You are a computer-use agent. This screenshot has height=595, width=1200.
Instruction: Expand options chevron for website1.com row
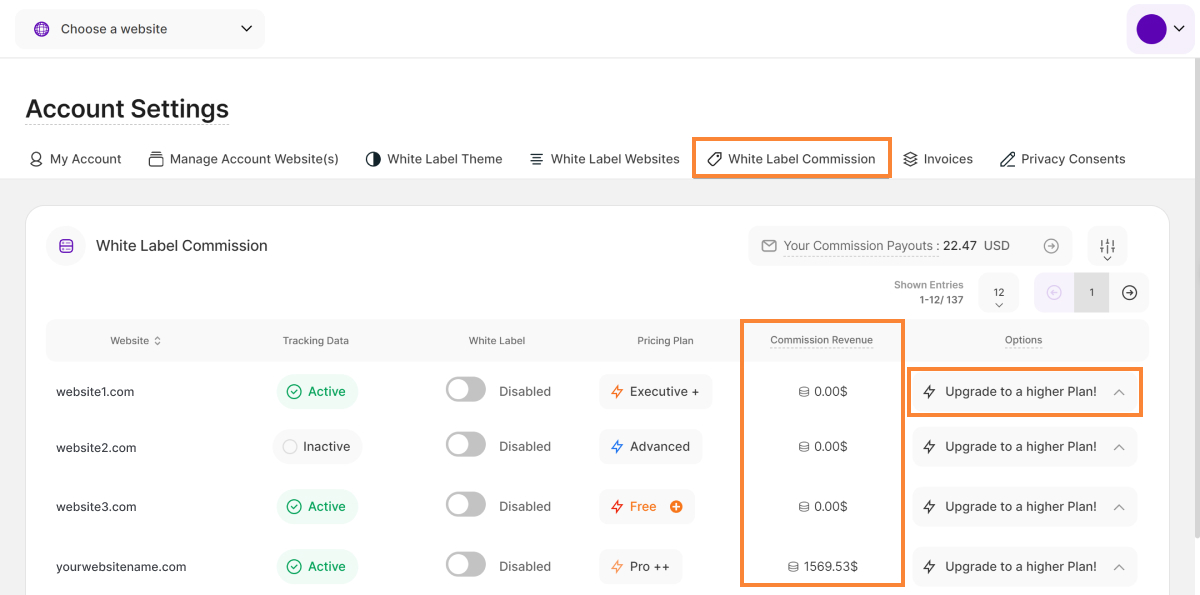coord(1119,392)
